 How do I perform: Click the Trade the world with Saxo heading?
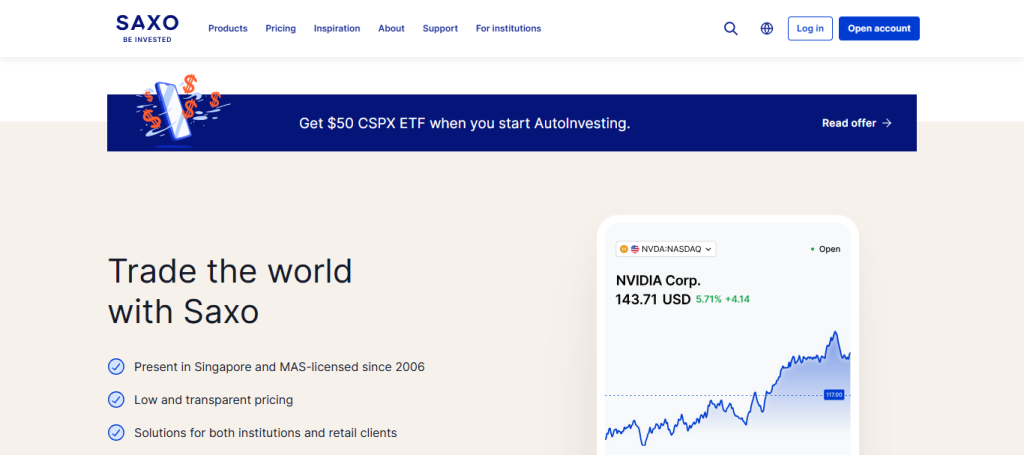230,291
